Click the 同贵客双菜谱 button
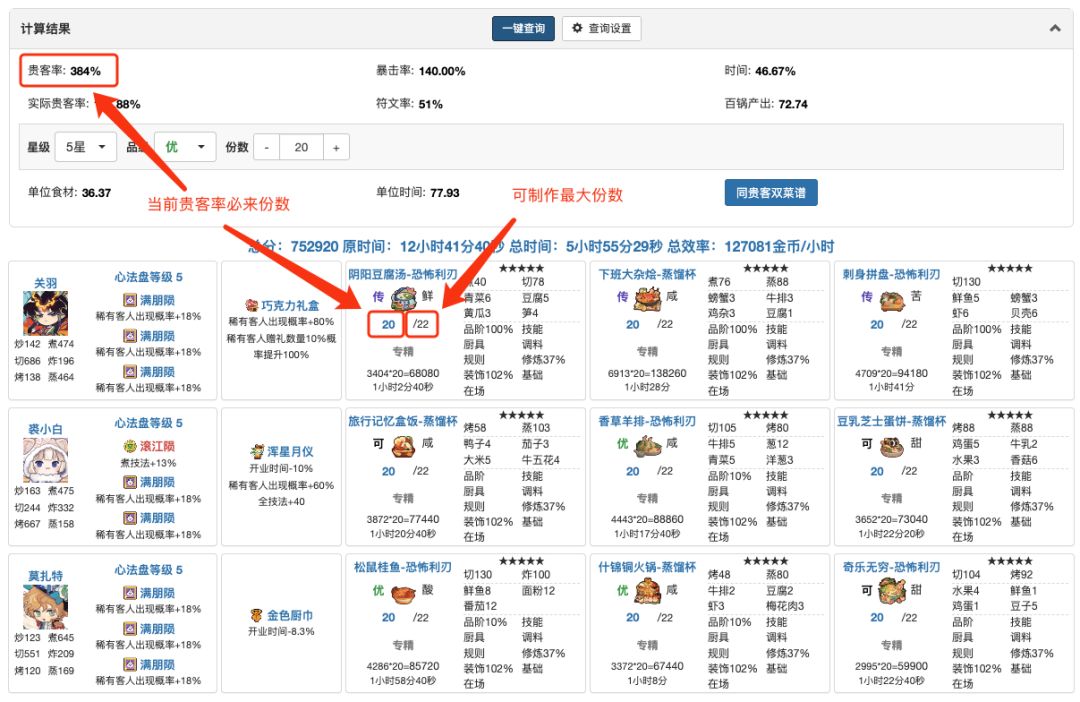1080x702 pixels. 771,193
